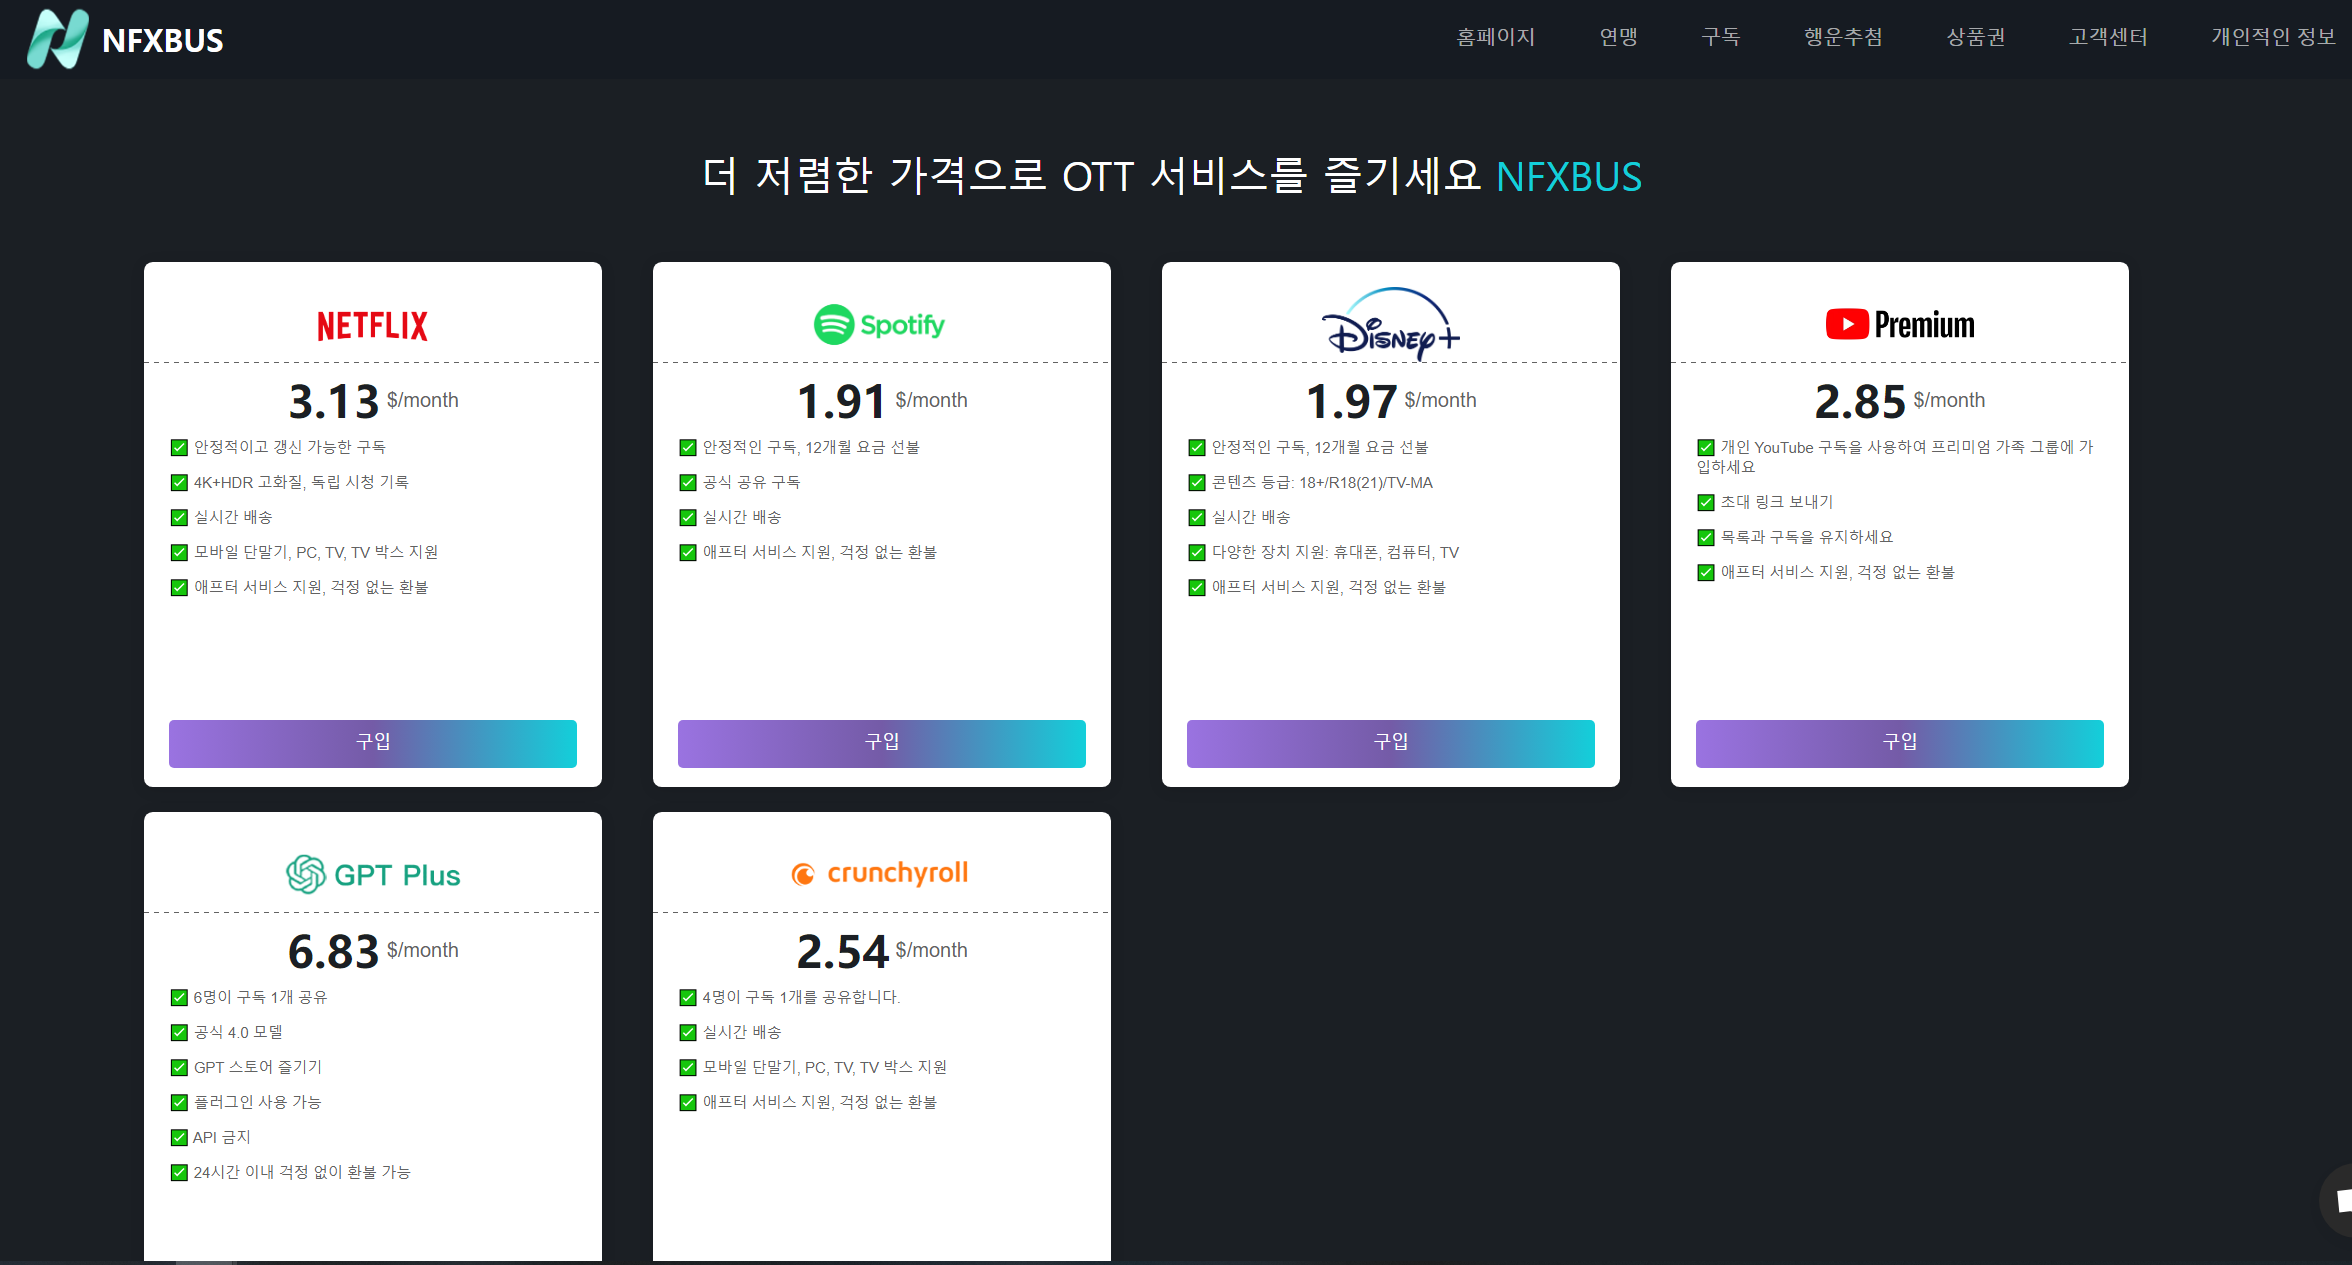Click the text '24시간 이내 걱정 없이 환불 가능'

pyautogui.click(x=302, y=1172)
